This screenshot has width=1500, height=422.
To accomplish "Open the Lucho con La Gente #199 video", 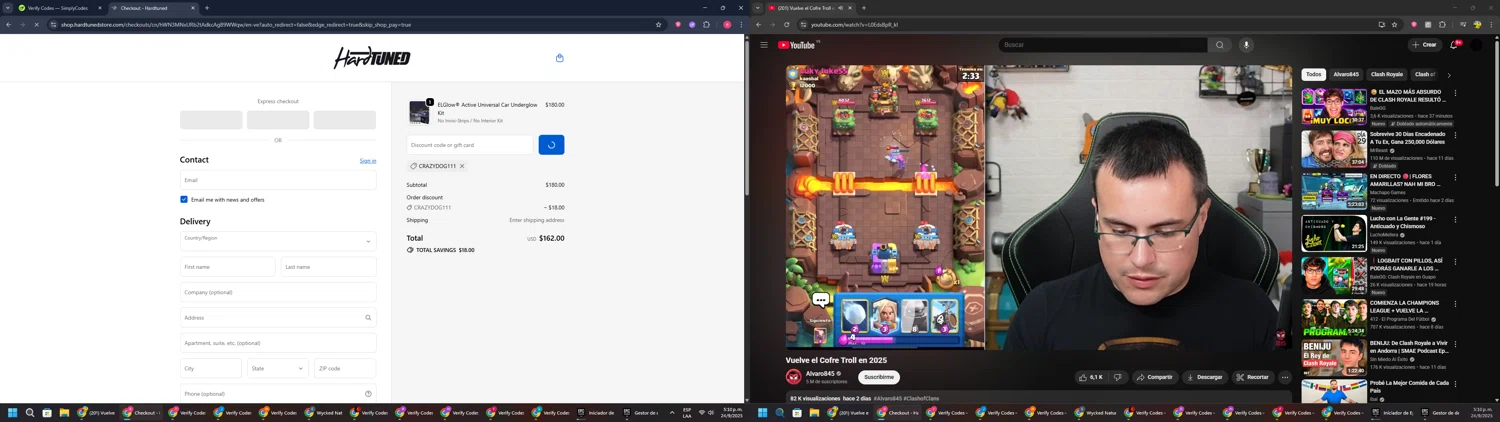I will click(x=1334, y=233).
